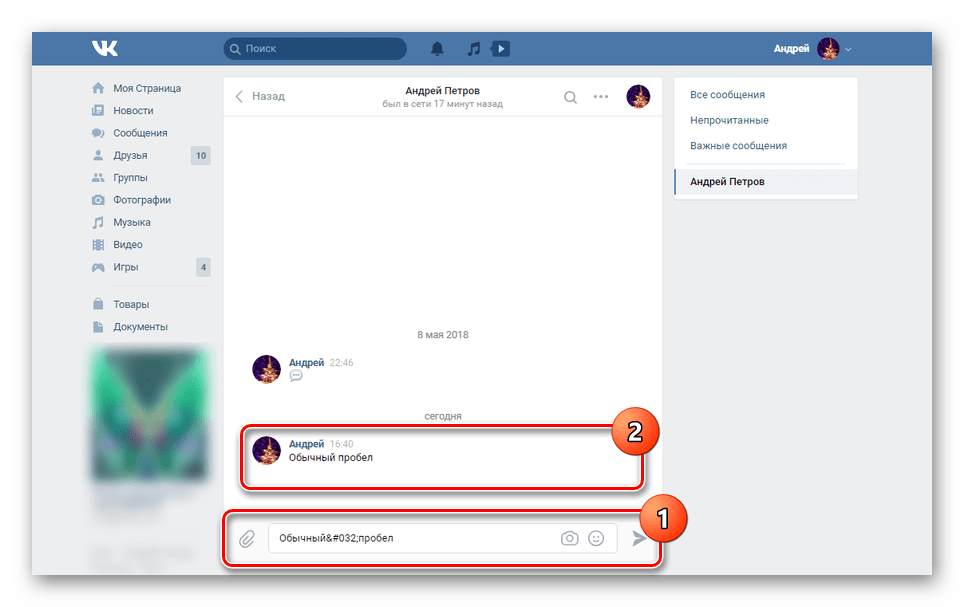
Task: Open search within the conversation
Action: [570, 97]
